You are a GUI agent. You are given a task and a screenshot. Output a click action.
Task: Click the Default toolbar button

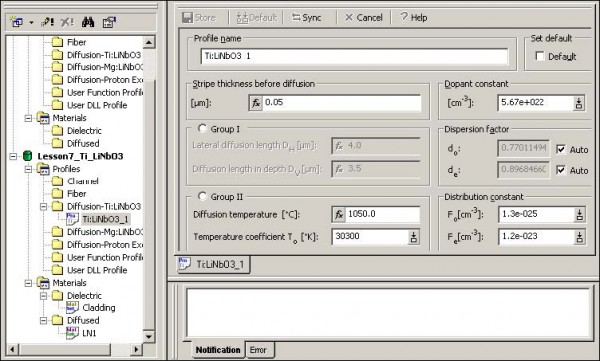[x=256, y=18]
